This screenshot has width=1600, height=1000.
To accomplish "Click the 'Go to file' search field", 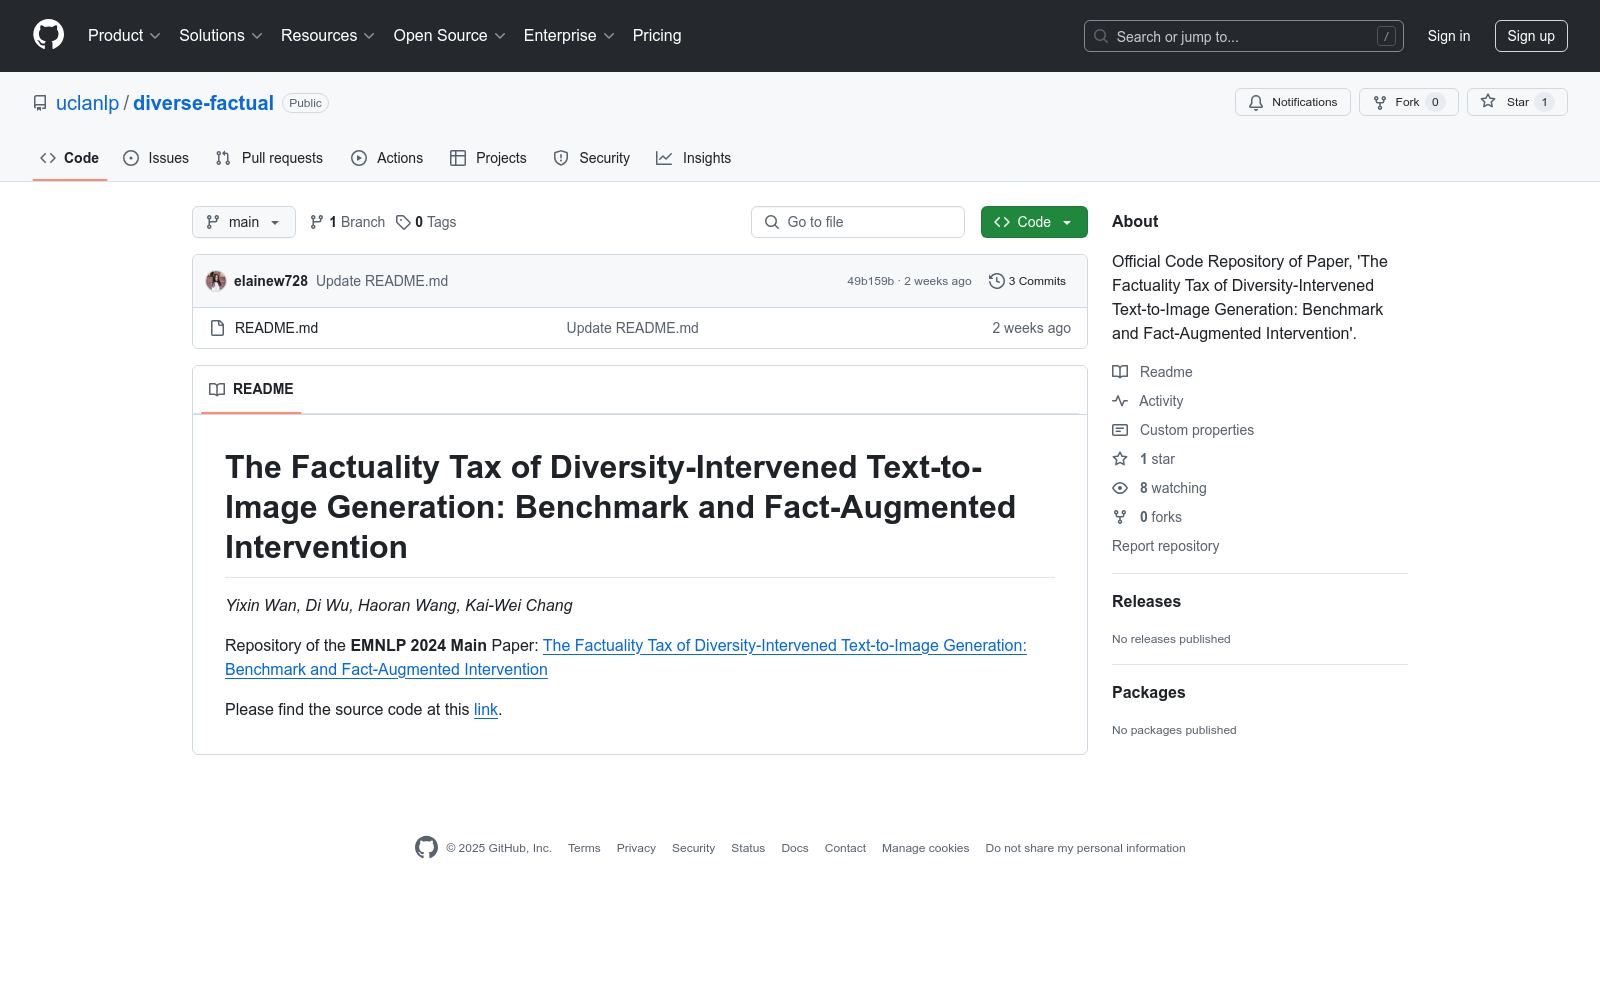I will [x=858, y=222].
